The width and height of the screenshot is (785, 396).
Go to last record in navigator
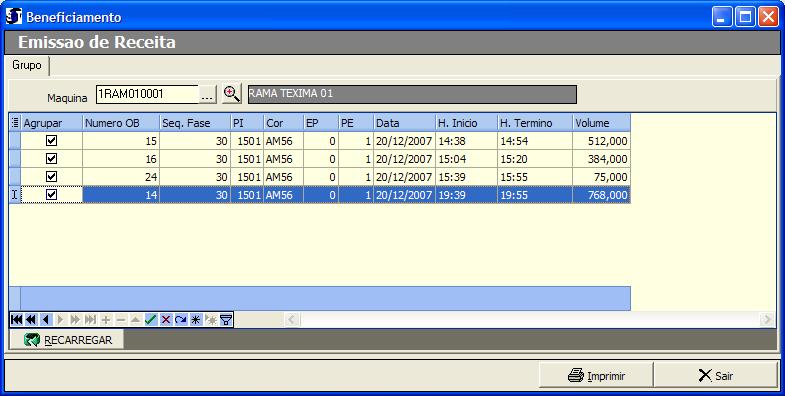tap(91, 320)
